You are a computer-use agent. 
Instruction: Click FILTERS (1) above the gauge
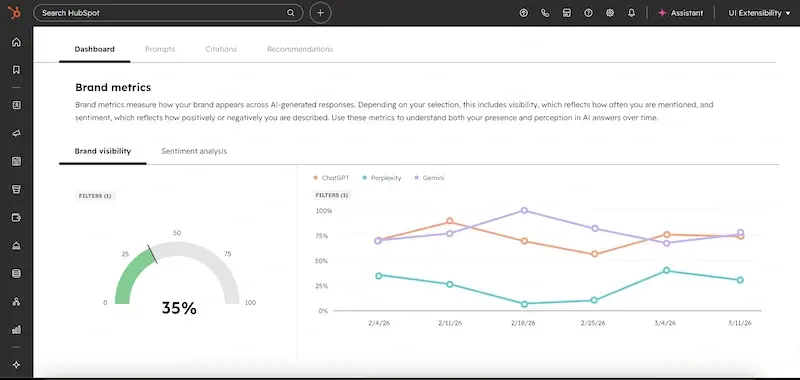95,196
